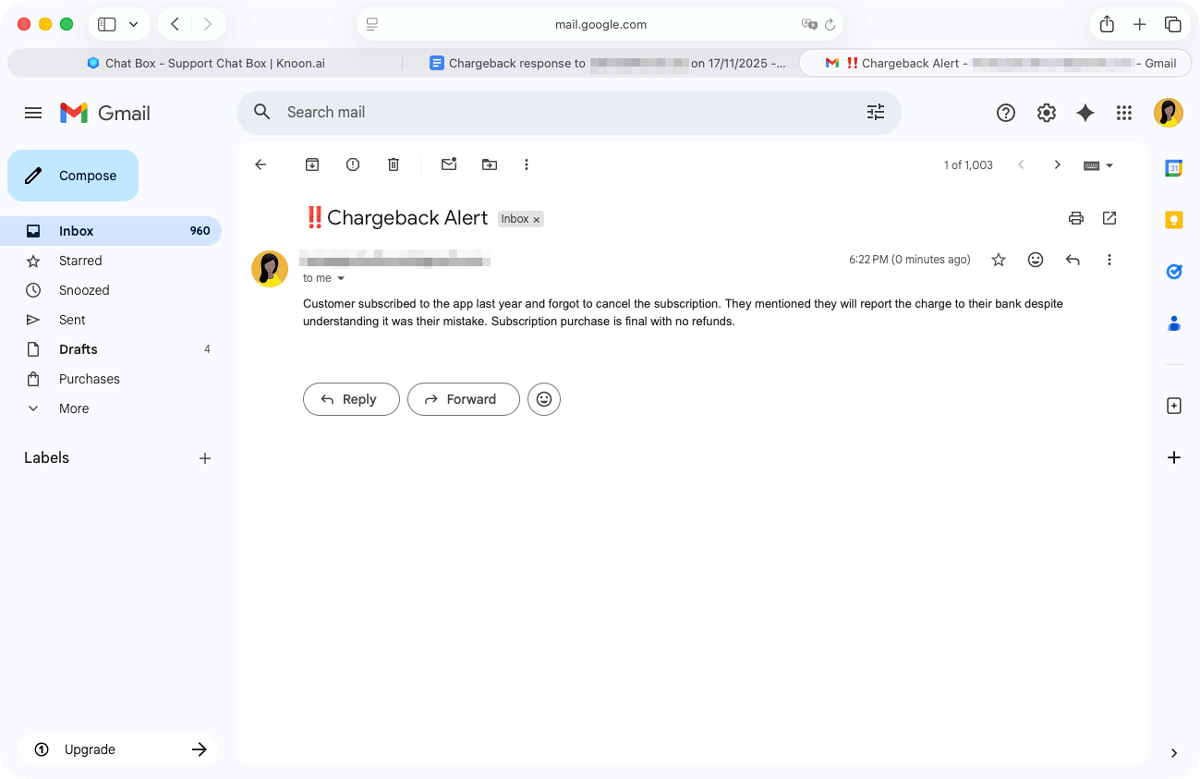The height and width of the screenshot is (779, 1200).
Task: Open the email in a new window
Action: pyautogui.click(x=1109, y=218)
